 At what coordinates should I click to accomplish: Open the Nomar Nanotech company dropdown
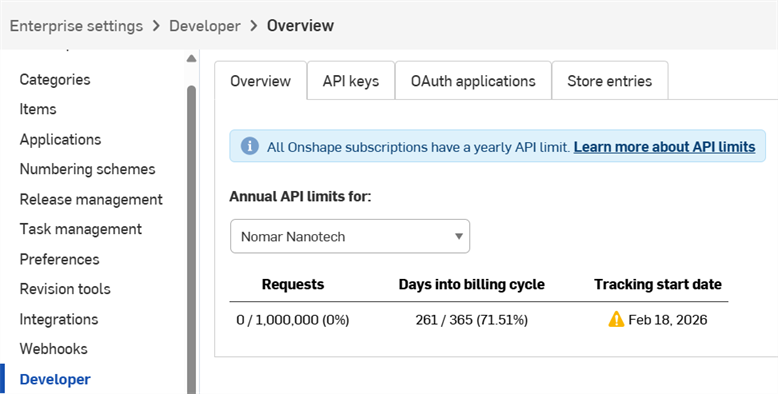350,236
